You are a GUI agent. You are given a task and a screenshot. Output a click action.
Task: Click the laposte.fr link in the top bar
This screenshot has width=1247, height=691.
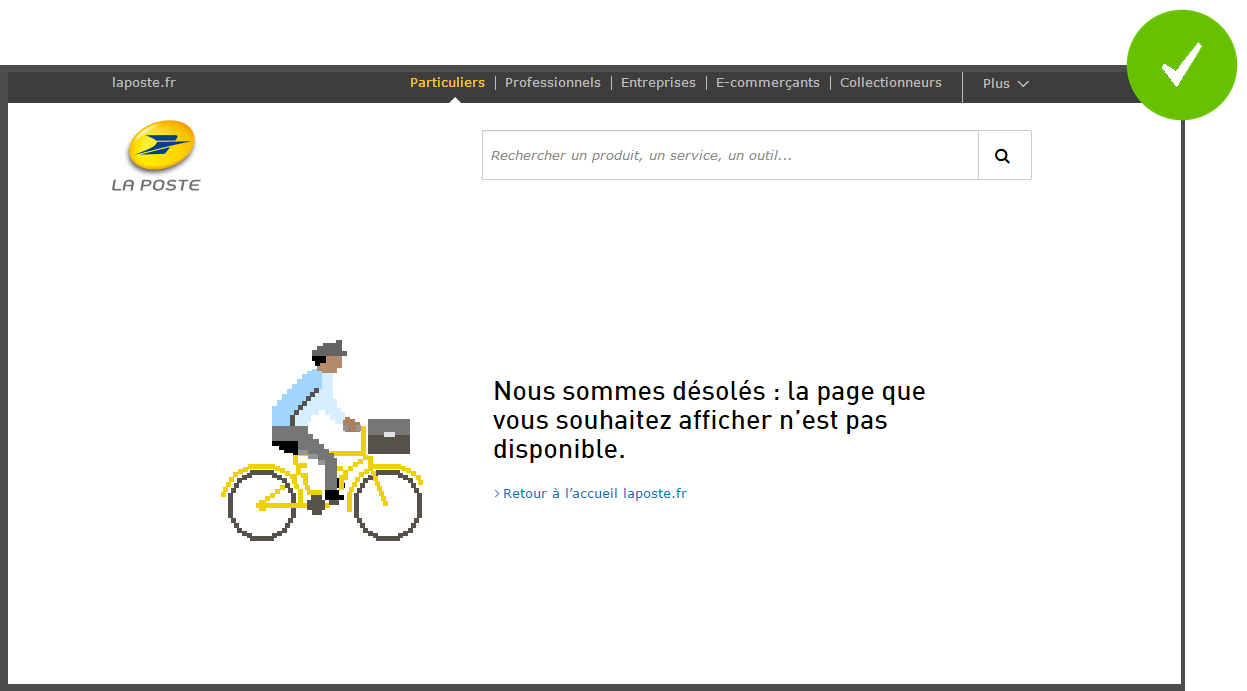click(144, 83)
